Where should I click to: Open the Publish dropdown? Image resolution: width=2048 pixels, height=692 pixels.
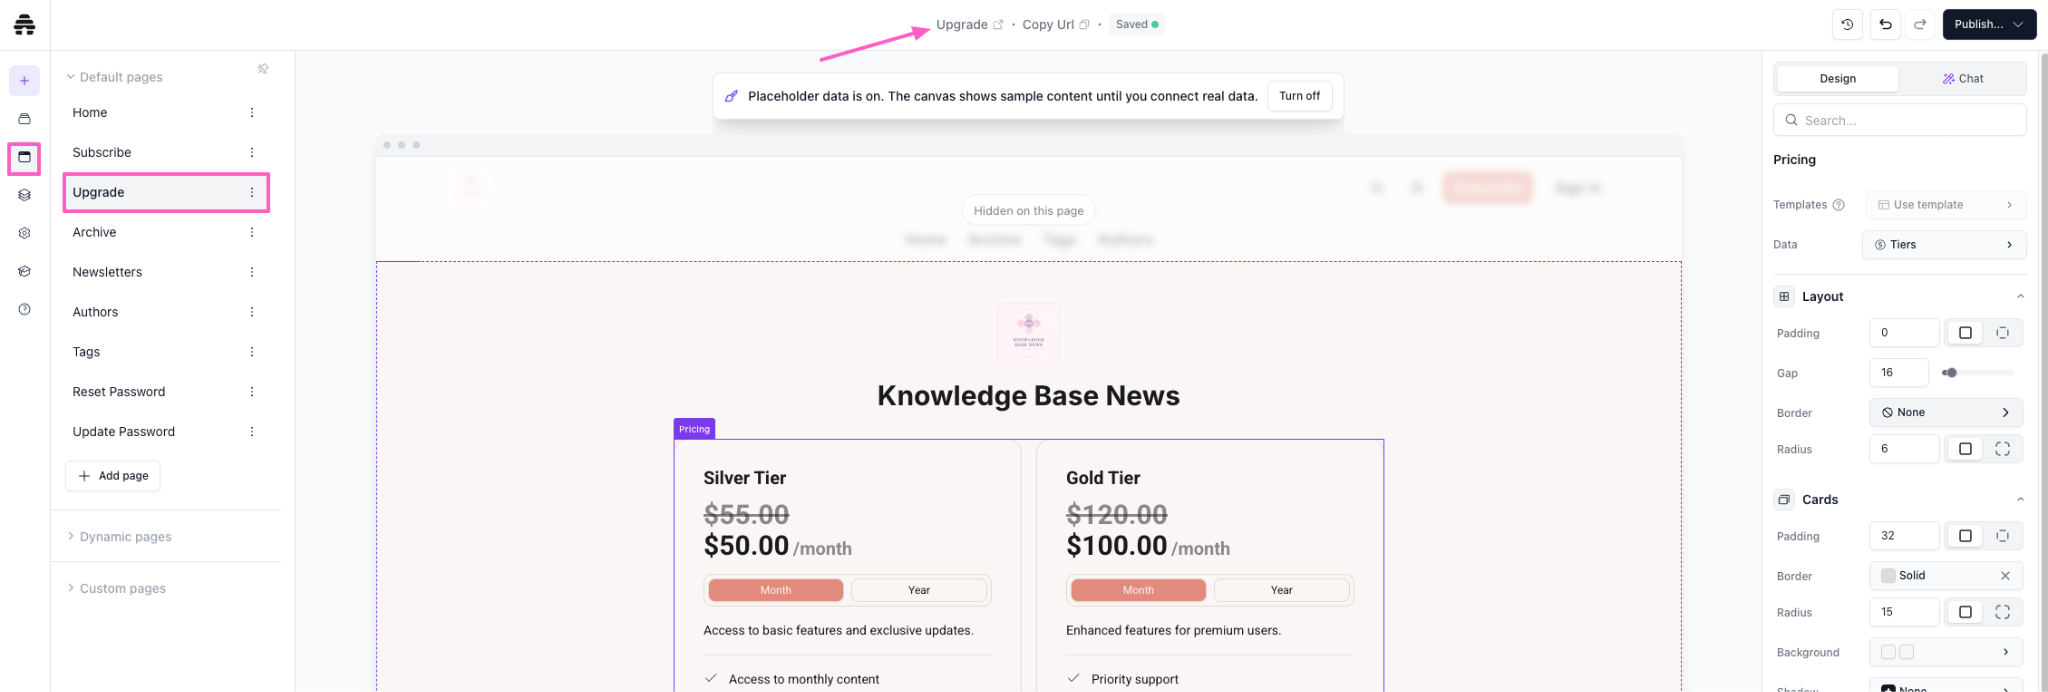pos(1989,24)
